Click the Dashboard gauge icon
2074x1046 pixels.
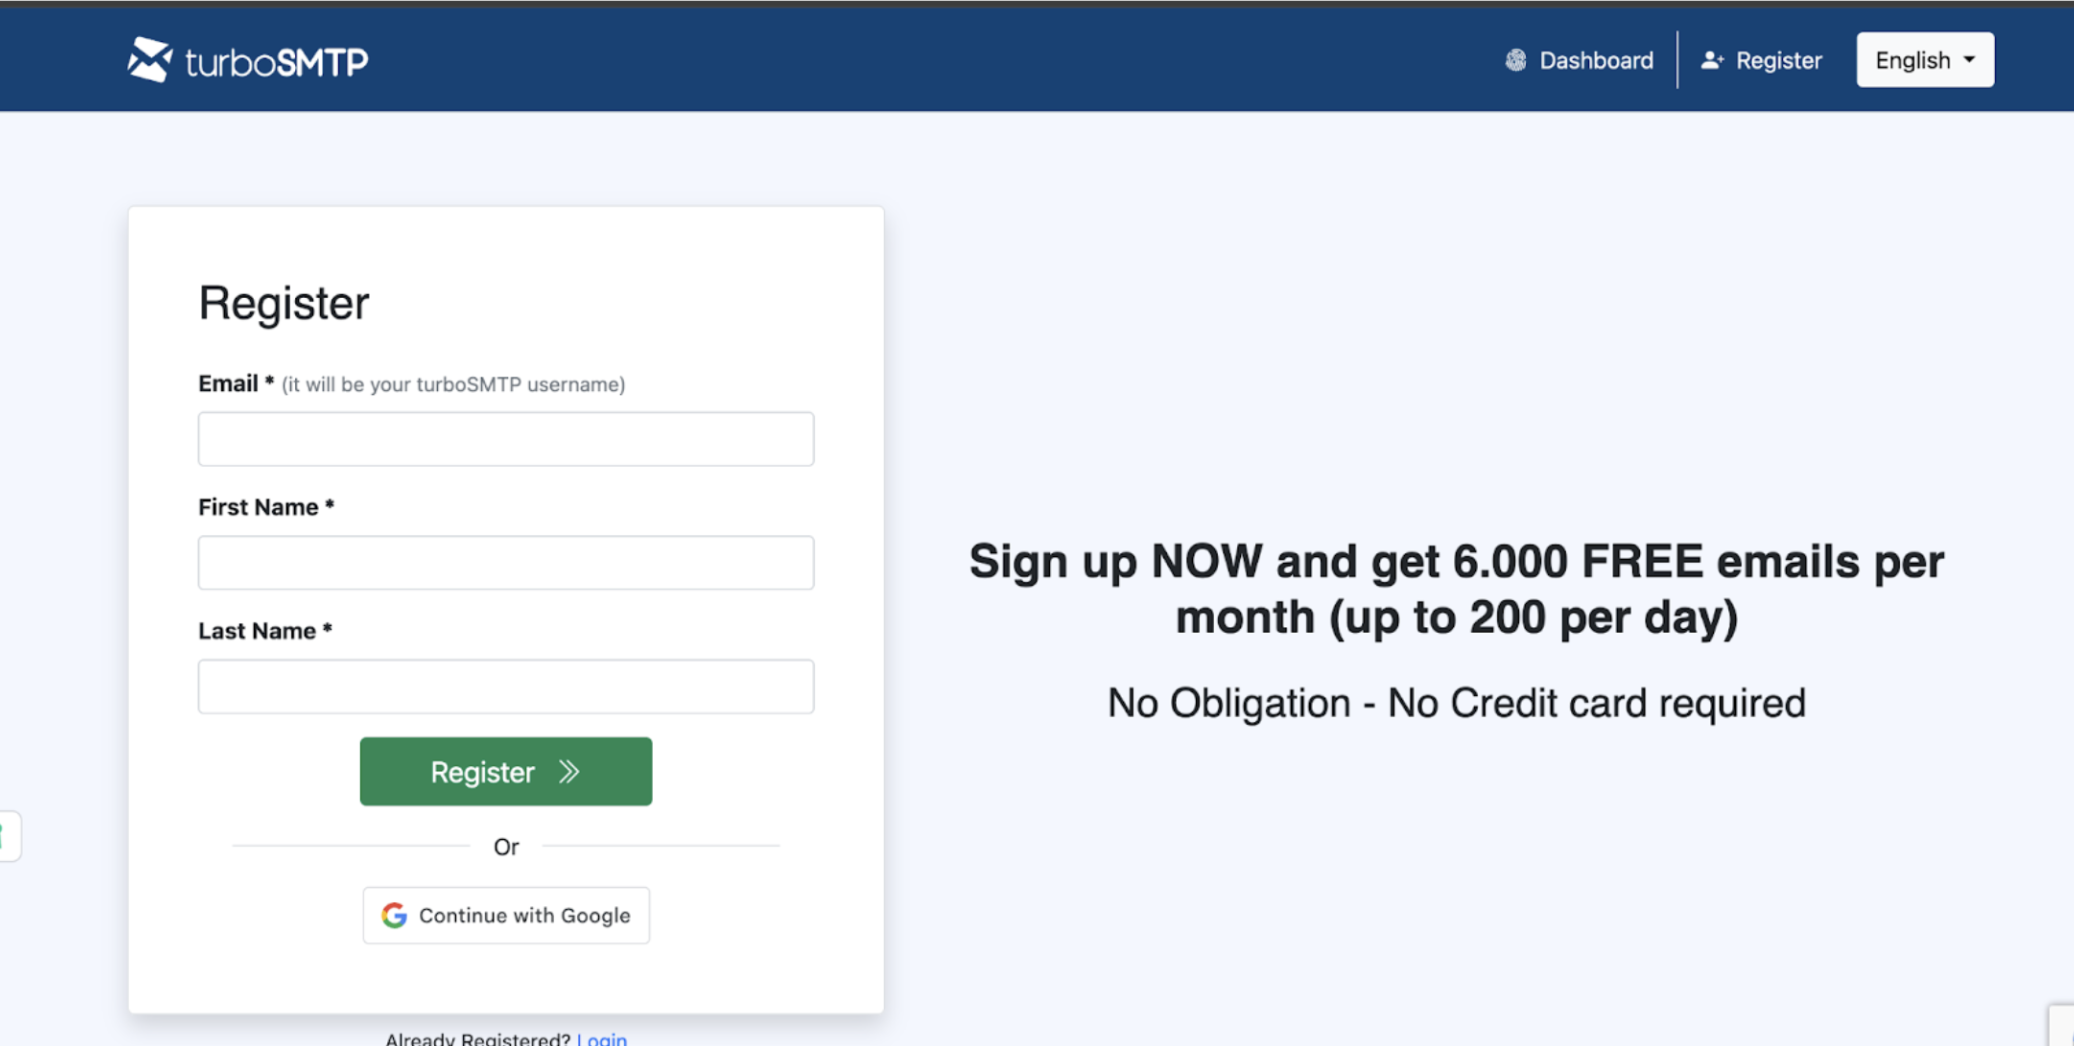pyautogui.click(x=1516, y=60)
